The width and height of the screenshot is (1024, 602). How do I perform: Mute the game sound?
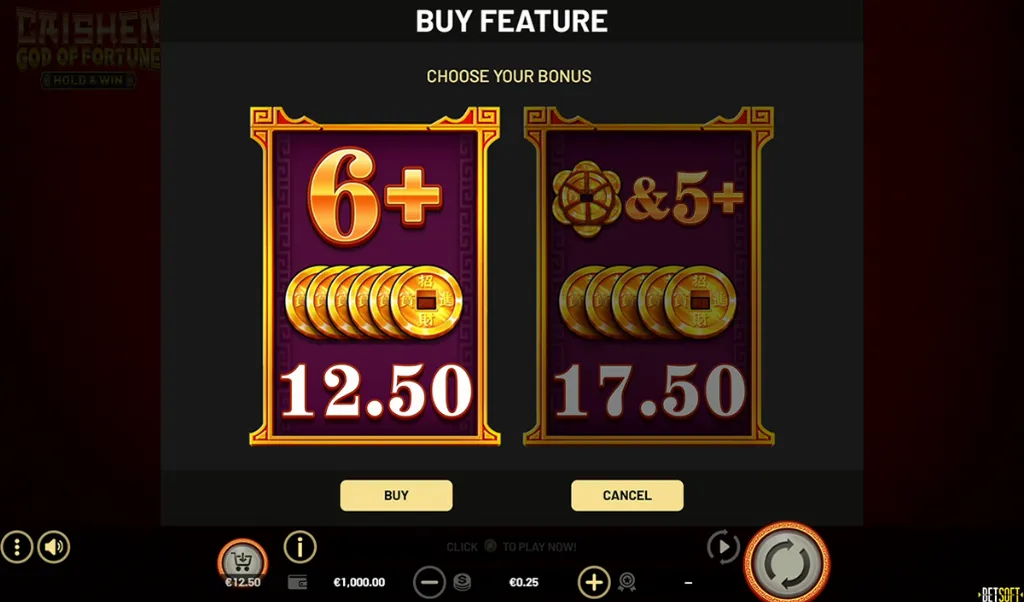54,547
